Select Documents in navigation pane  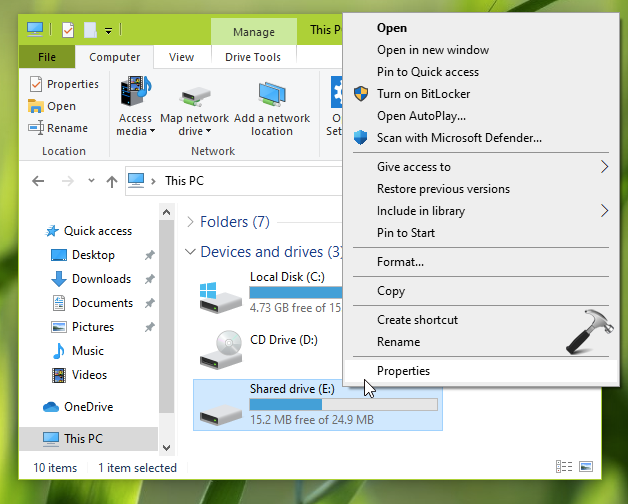tap(92, 303)
